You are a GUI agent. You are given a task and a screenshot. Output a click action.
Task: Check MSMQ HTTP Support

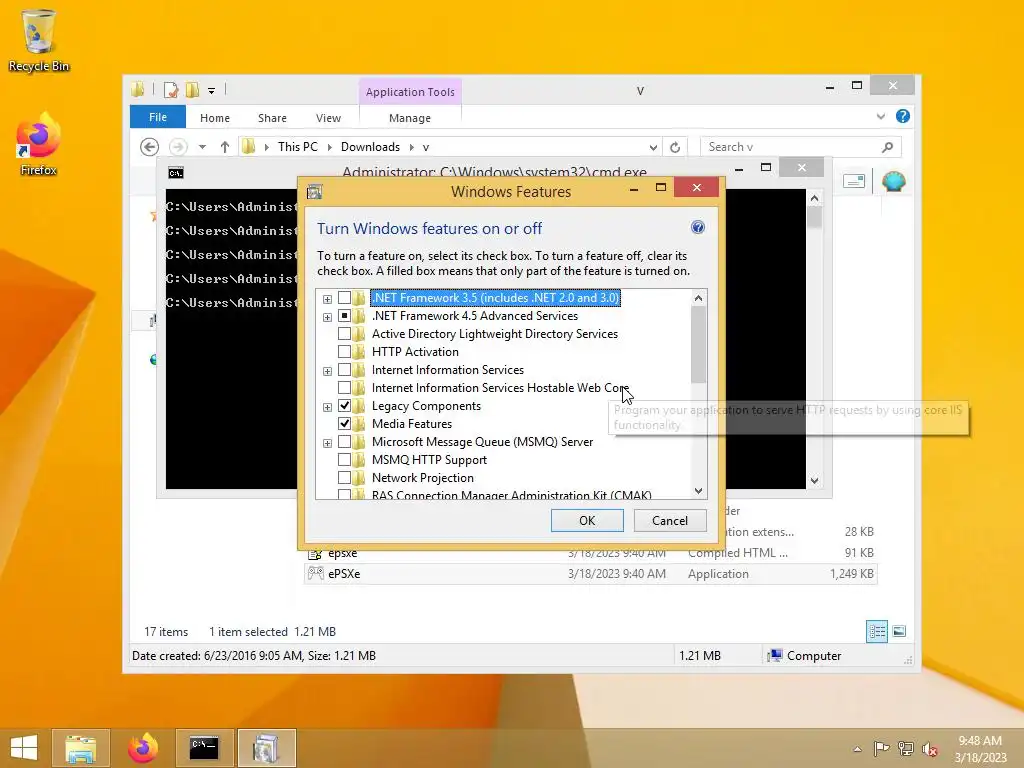(x=344, y=460)
